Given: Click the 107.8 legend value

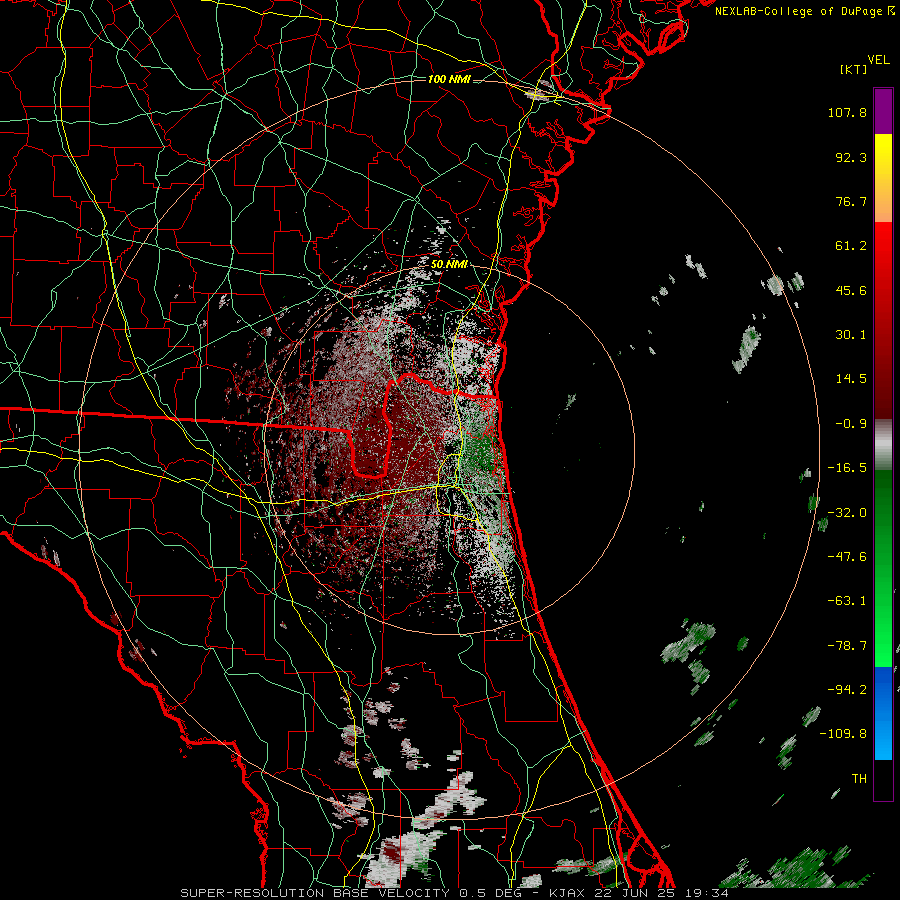Looking at the screenshot, I should click(847, 112).
